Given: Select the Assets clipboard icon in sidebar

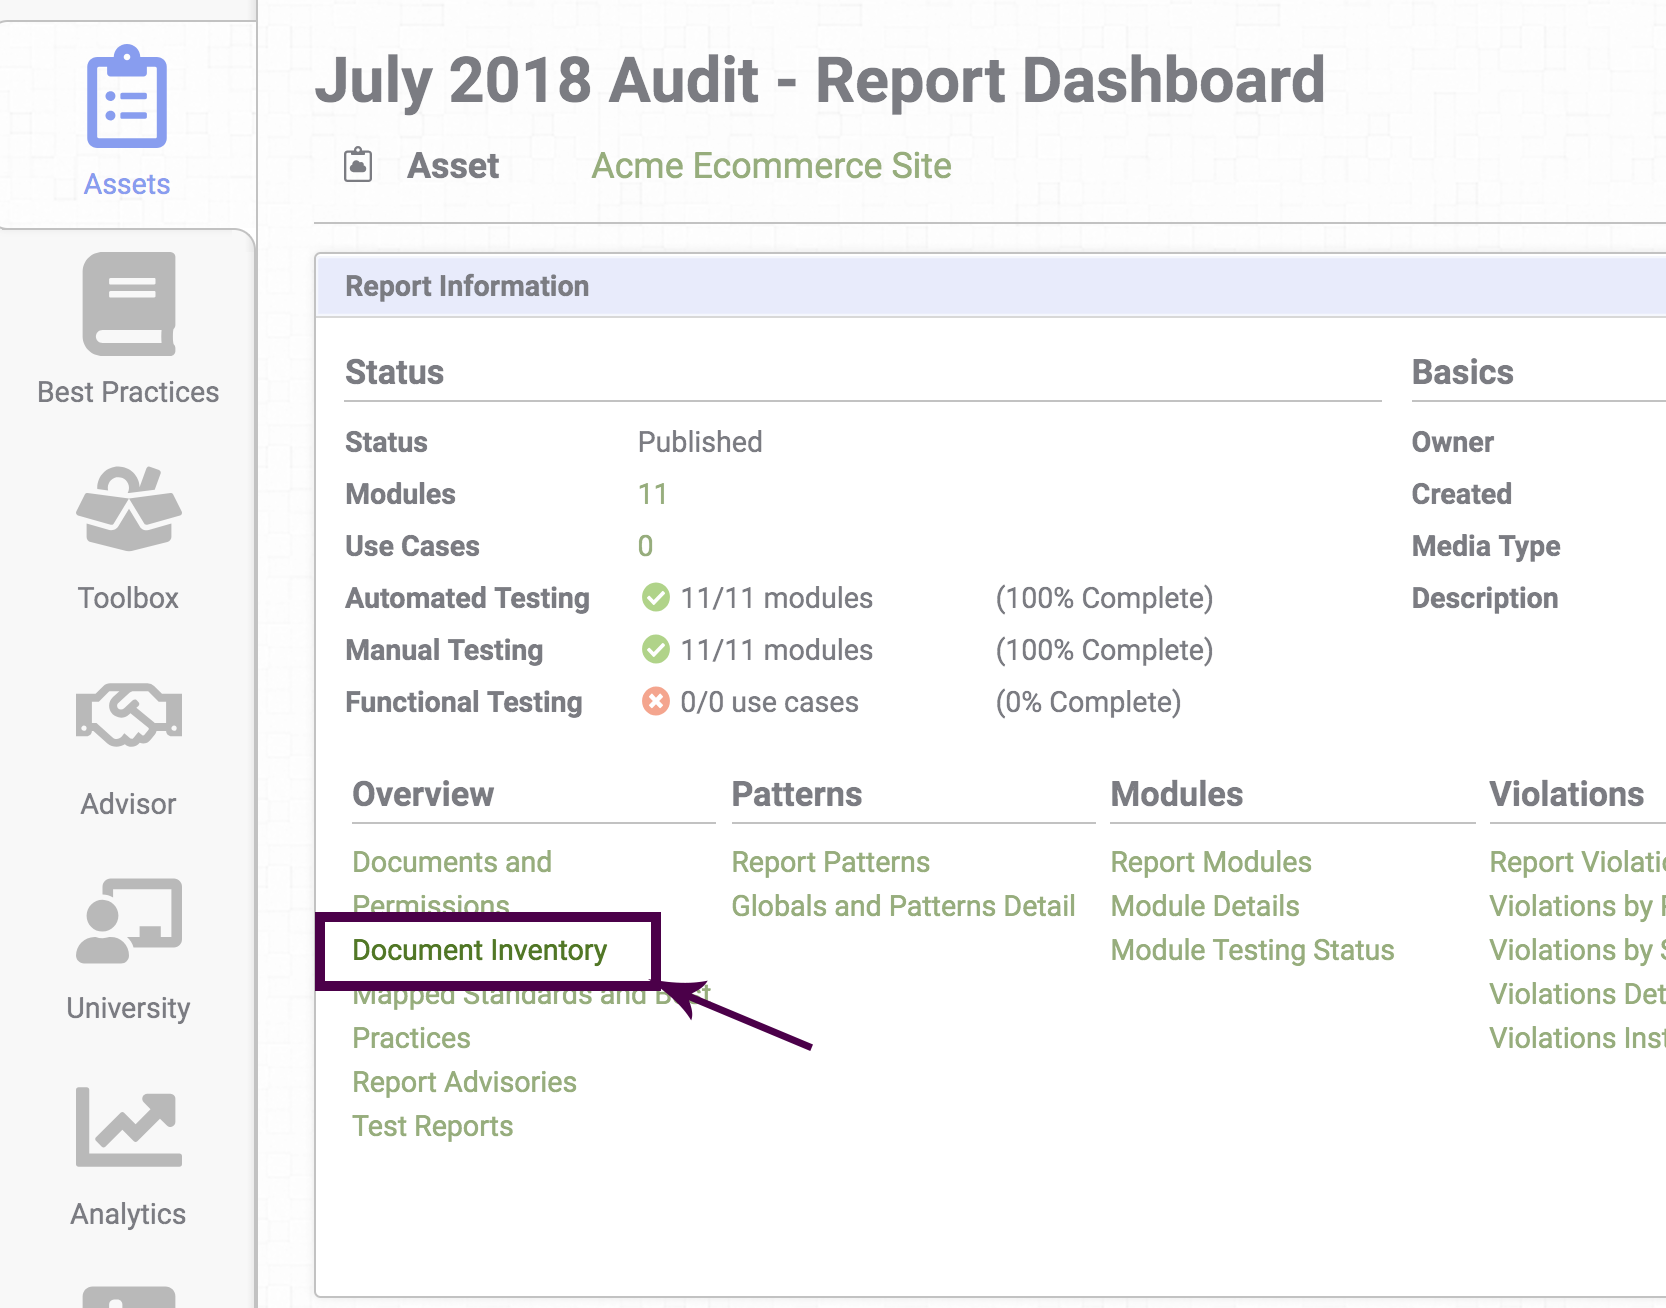Looking at the screenshot, I should pos(126,95).
